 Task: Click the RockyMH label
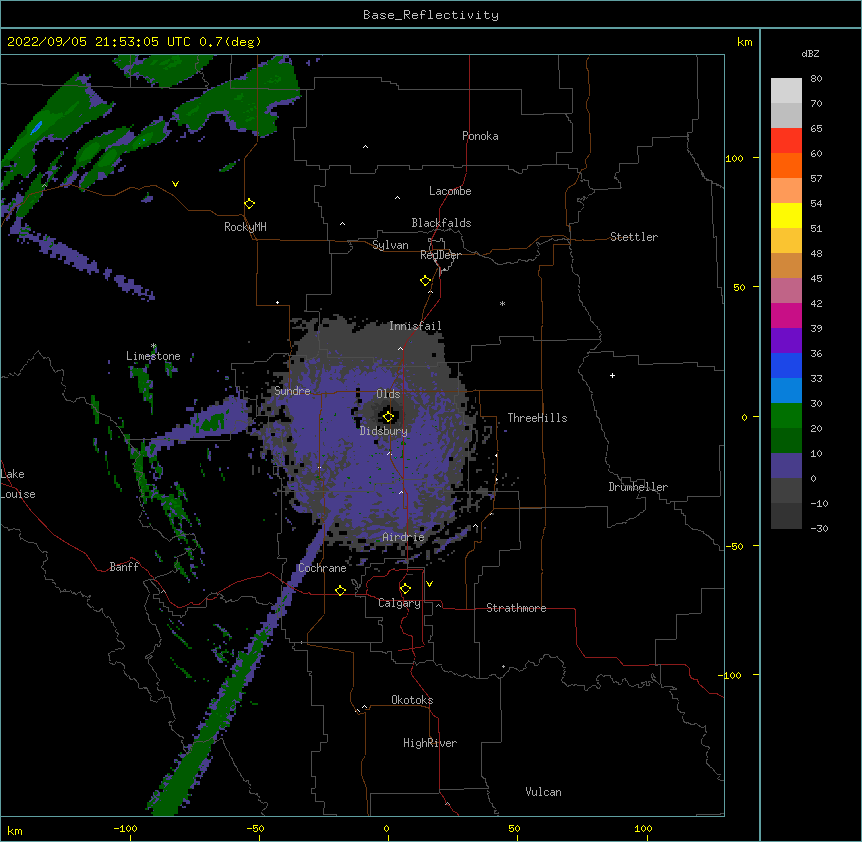point(245,227)
